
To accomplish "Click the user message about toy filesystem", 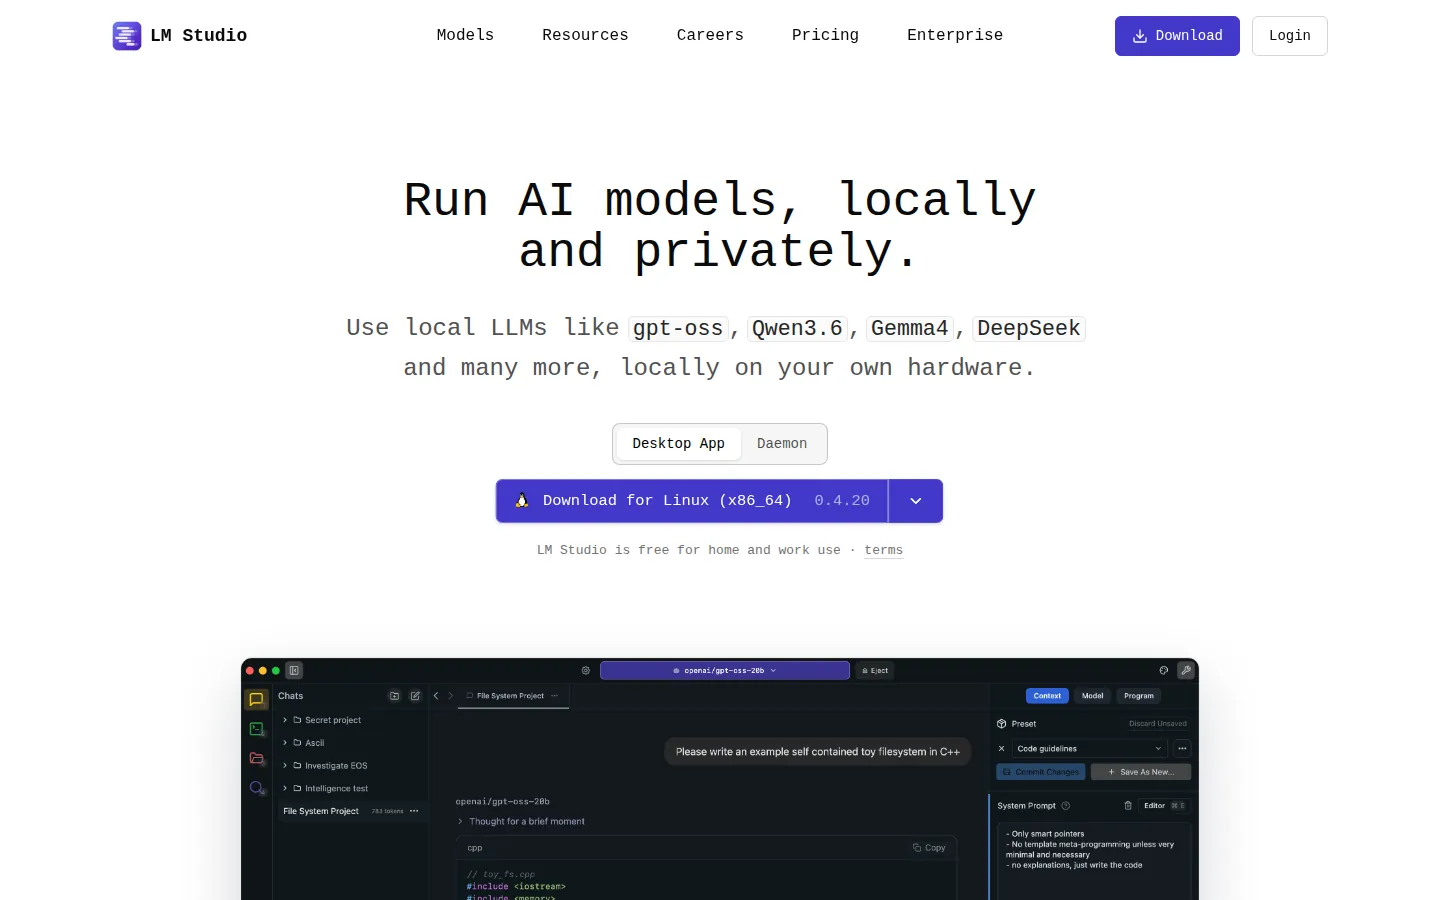I will (x=817, y=752).
